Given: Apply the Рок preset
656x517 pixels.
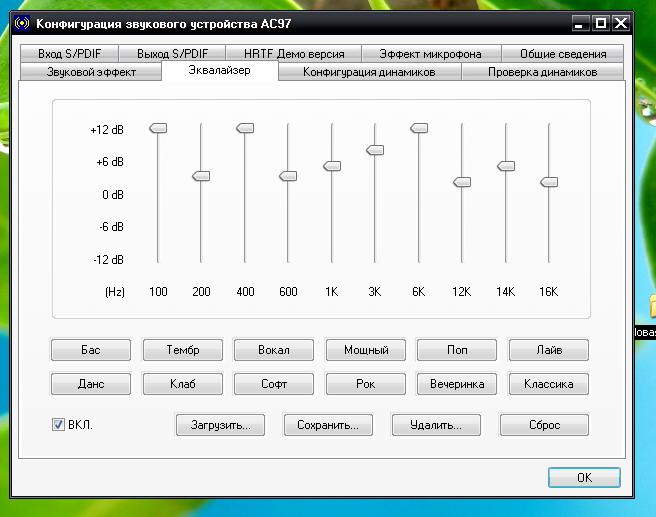Looking at the screenshot, I should point(366,384).
